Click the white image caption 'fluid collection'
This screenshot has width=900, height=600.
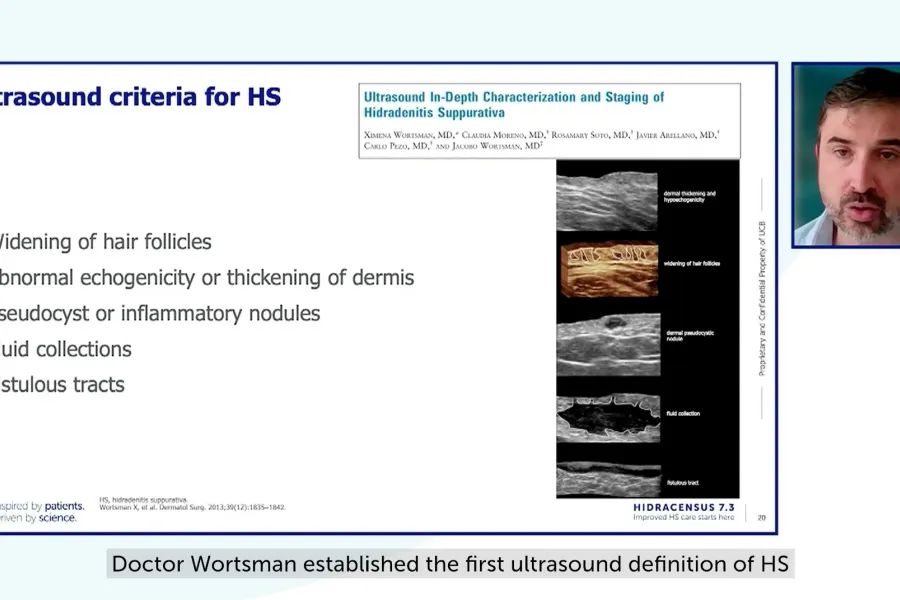(683, 413)
